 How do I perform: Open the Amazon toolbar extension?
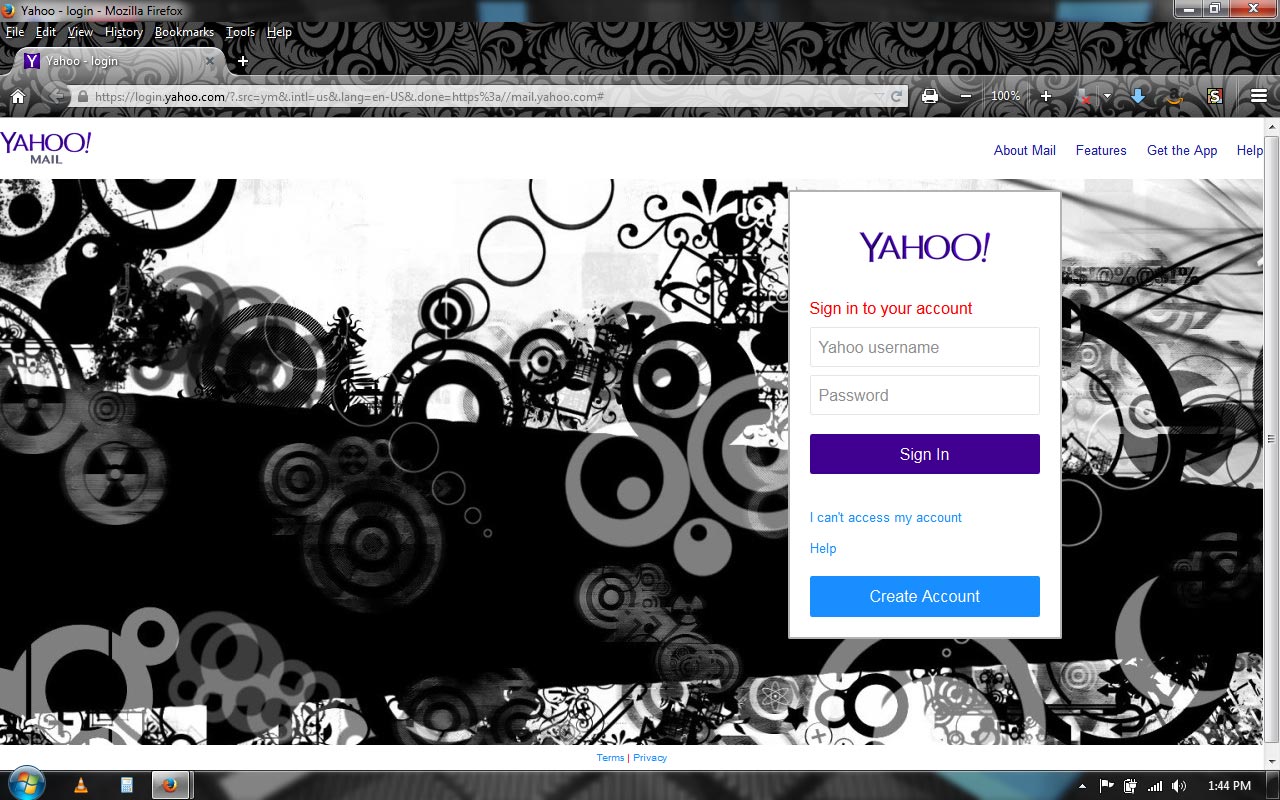click(1175, 97)
